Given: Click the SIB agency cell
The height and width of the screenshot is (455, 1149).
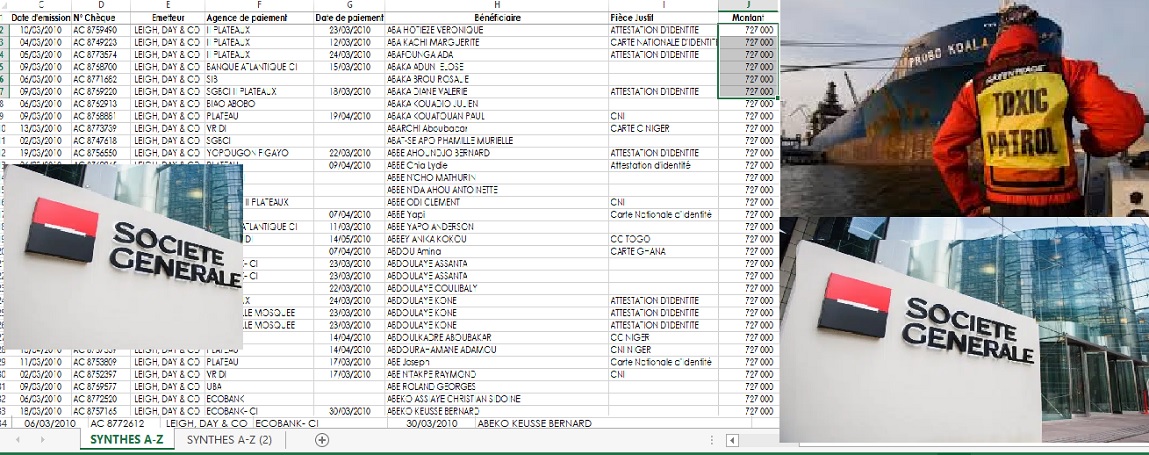Looking at the screenshot, I should coord(259,79).
